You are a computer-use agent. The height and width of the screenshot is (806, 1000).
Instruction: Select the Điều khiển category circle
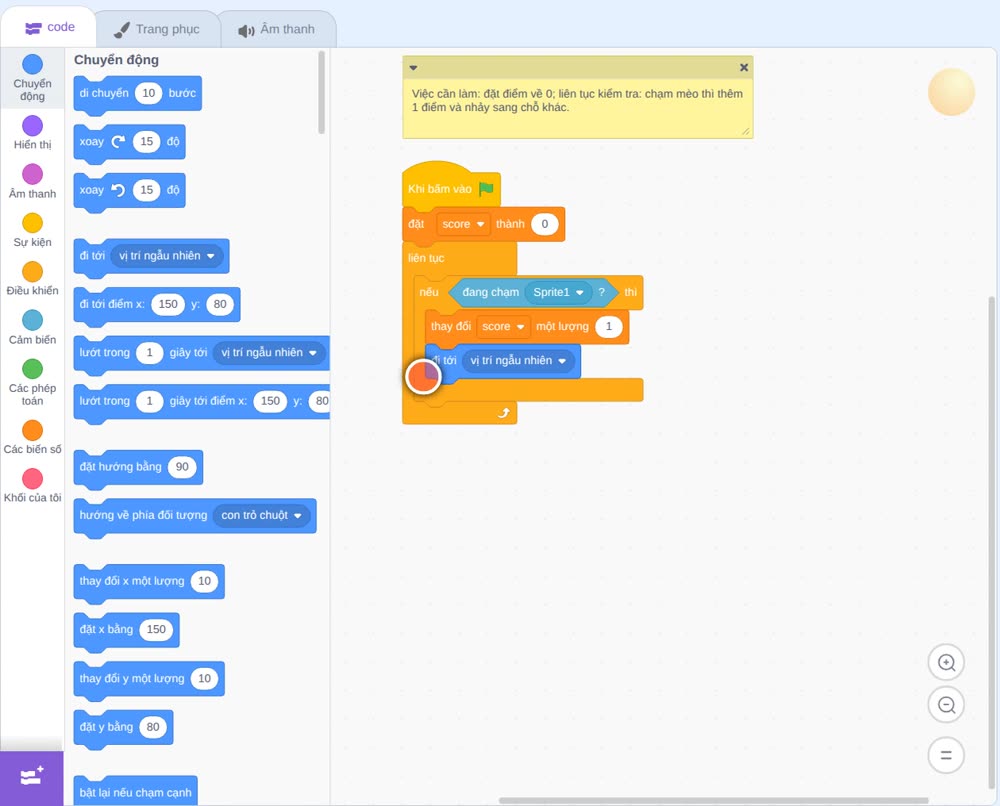pos(33,272)
